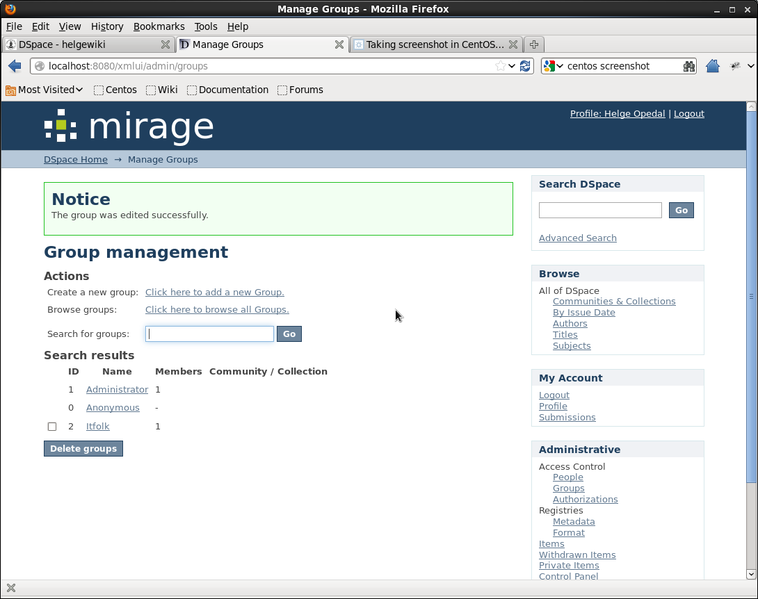Click the Reload page icon in the address bar
The width and height of the screenshot is (758, 599).
point(526,66)
